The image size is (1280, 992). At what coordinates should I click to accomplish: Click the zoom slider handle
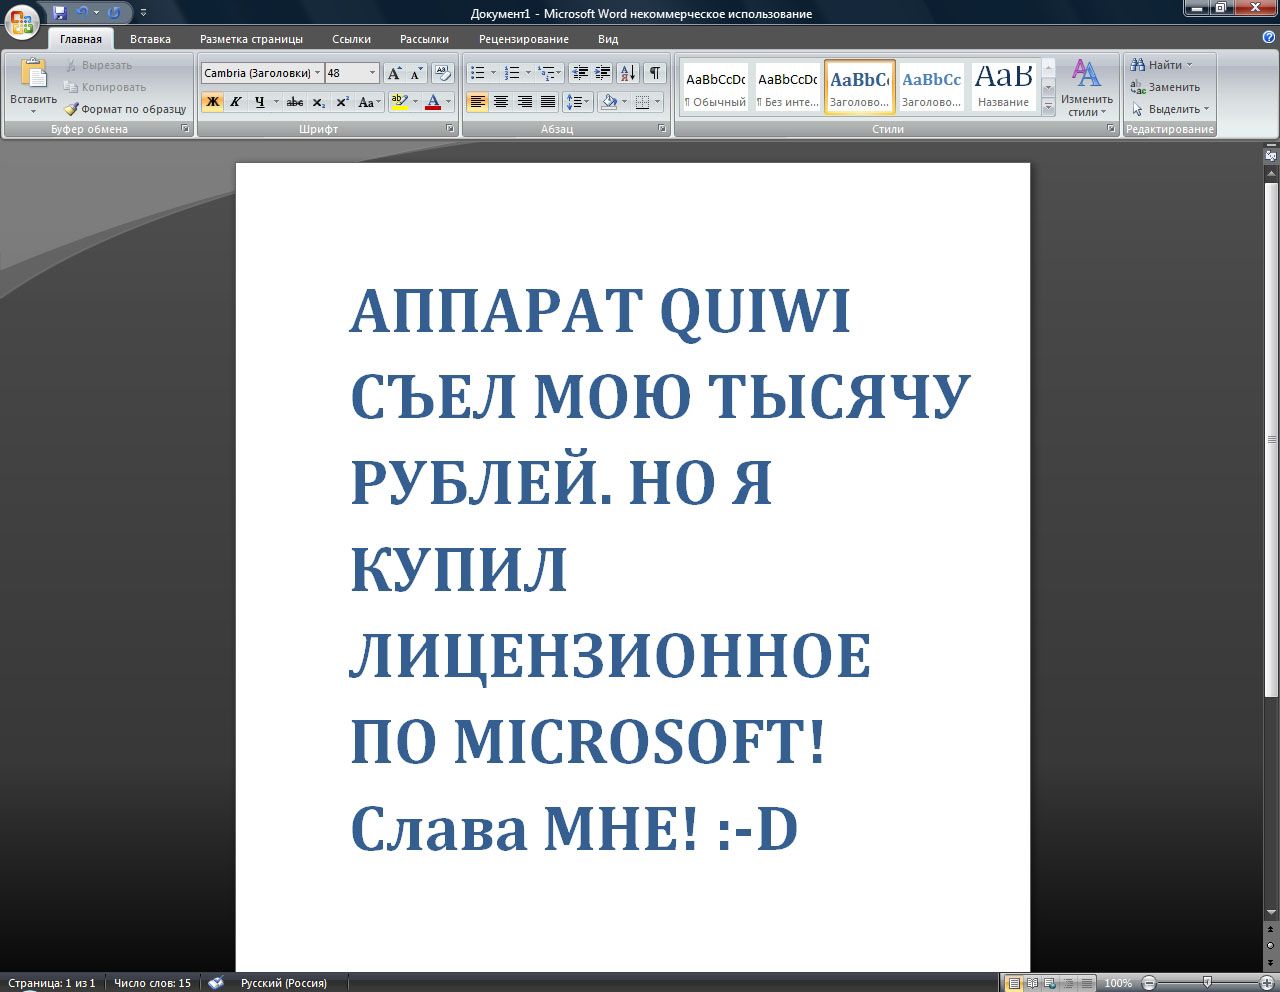point(1208,983)
